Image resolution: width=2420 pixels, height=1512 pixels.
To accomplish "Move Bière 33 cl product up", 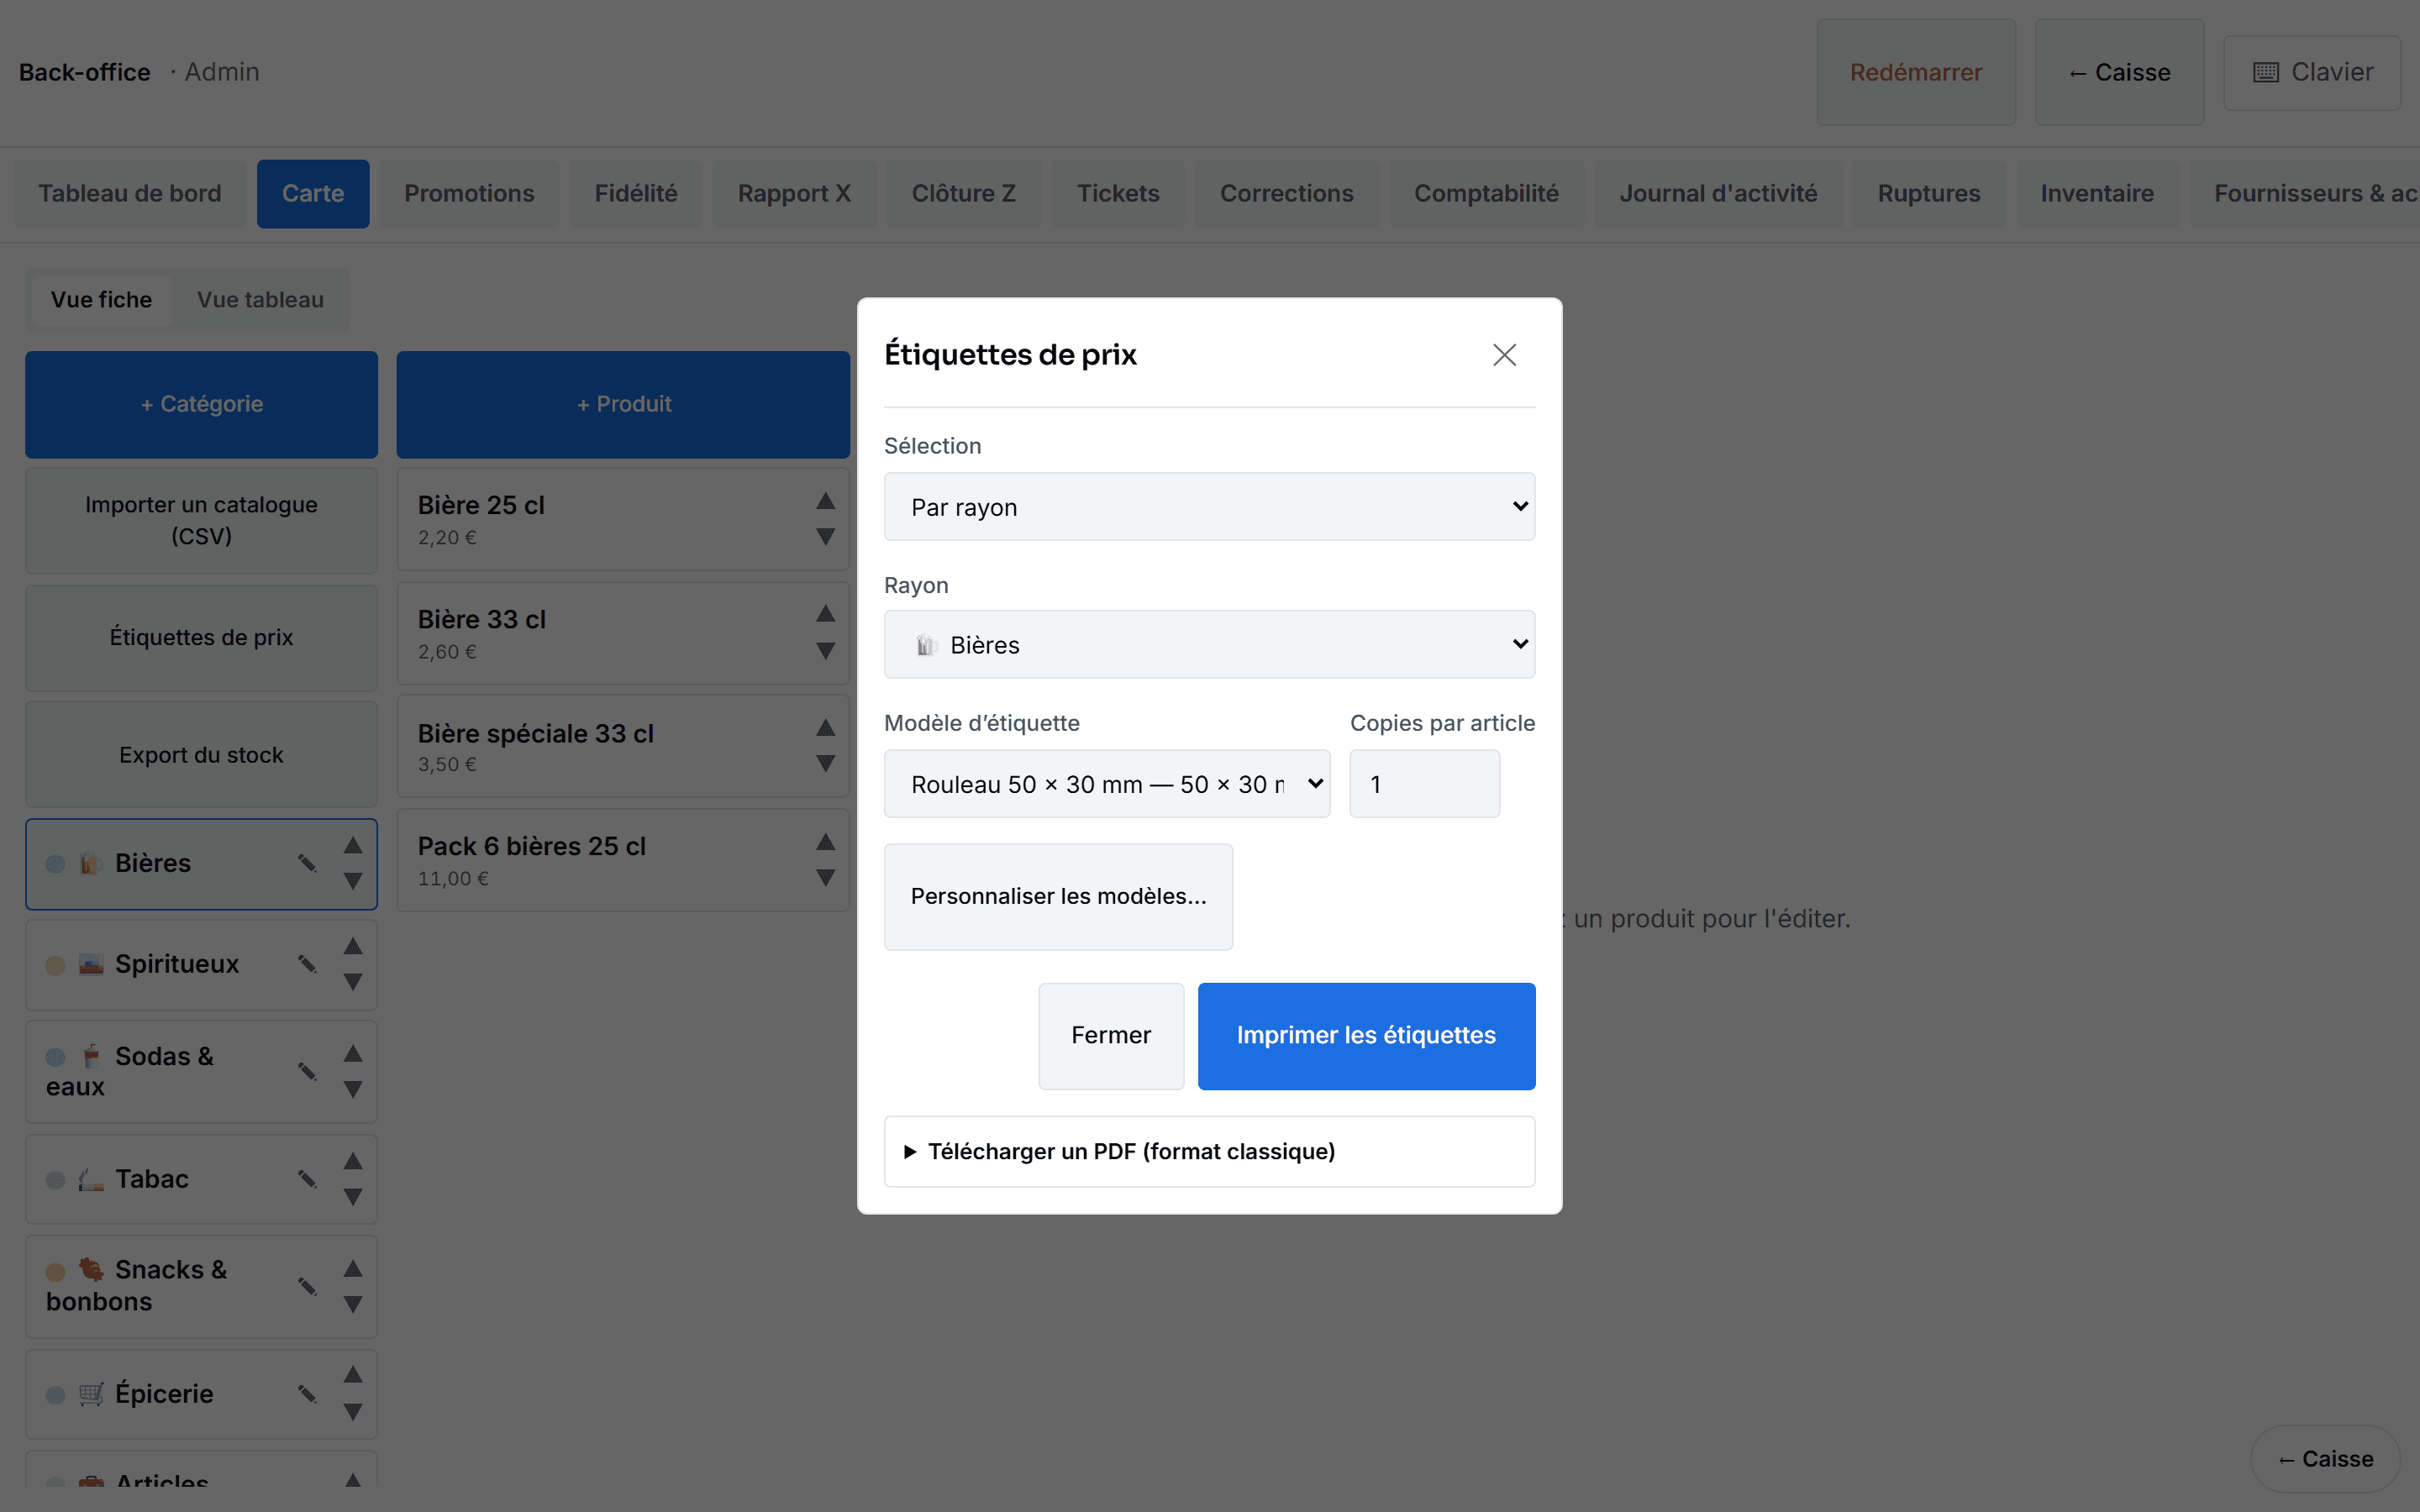I will 825,614.
